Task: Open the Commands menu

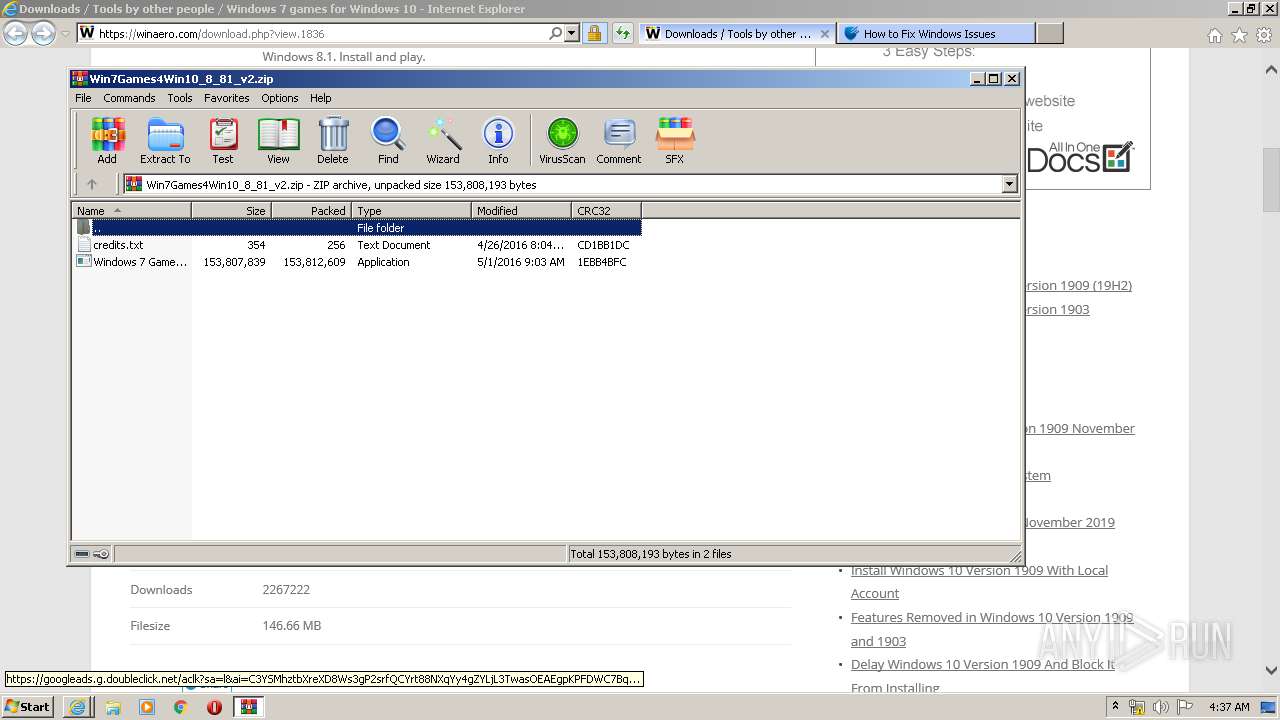Action: point(129,98)
